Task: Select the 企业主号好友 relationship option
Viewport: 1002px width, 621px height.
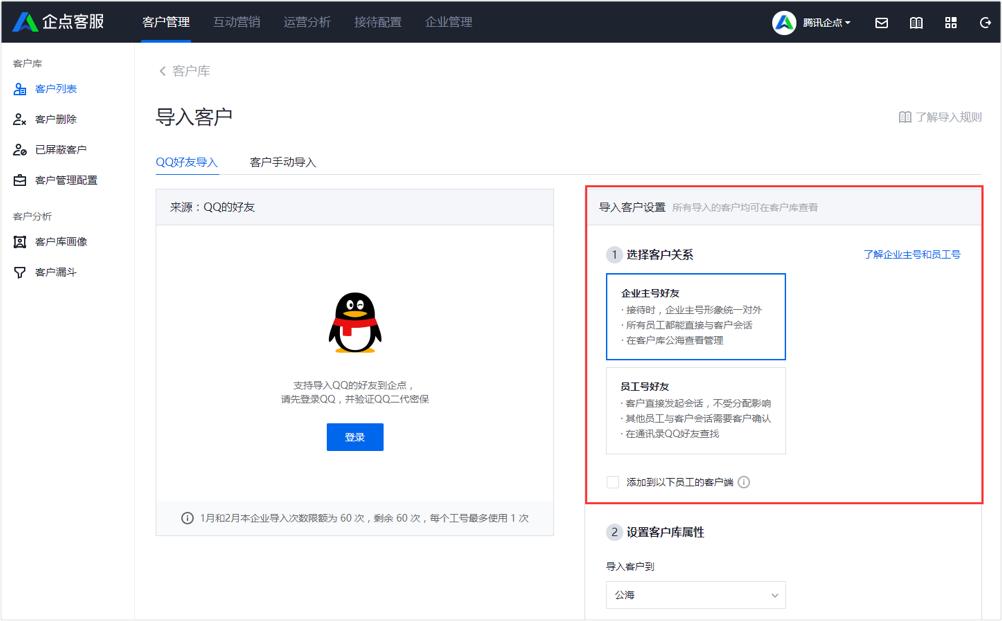Action: coord(696,316)
